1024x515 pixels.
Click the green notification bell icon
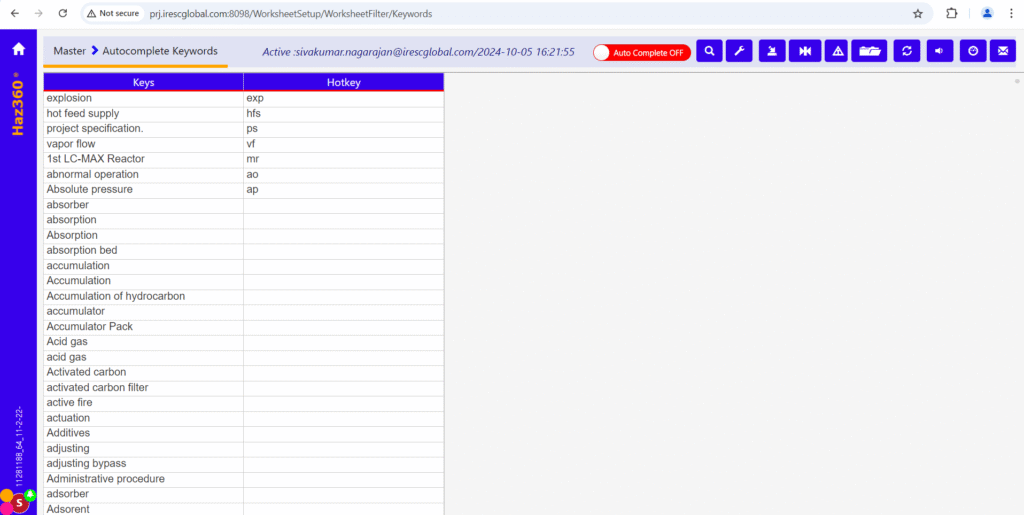(x=30, y=495)
